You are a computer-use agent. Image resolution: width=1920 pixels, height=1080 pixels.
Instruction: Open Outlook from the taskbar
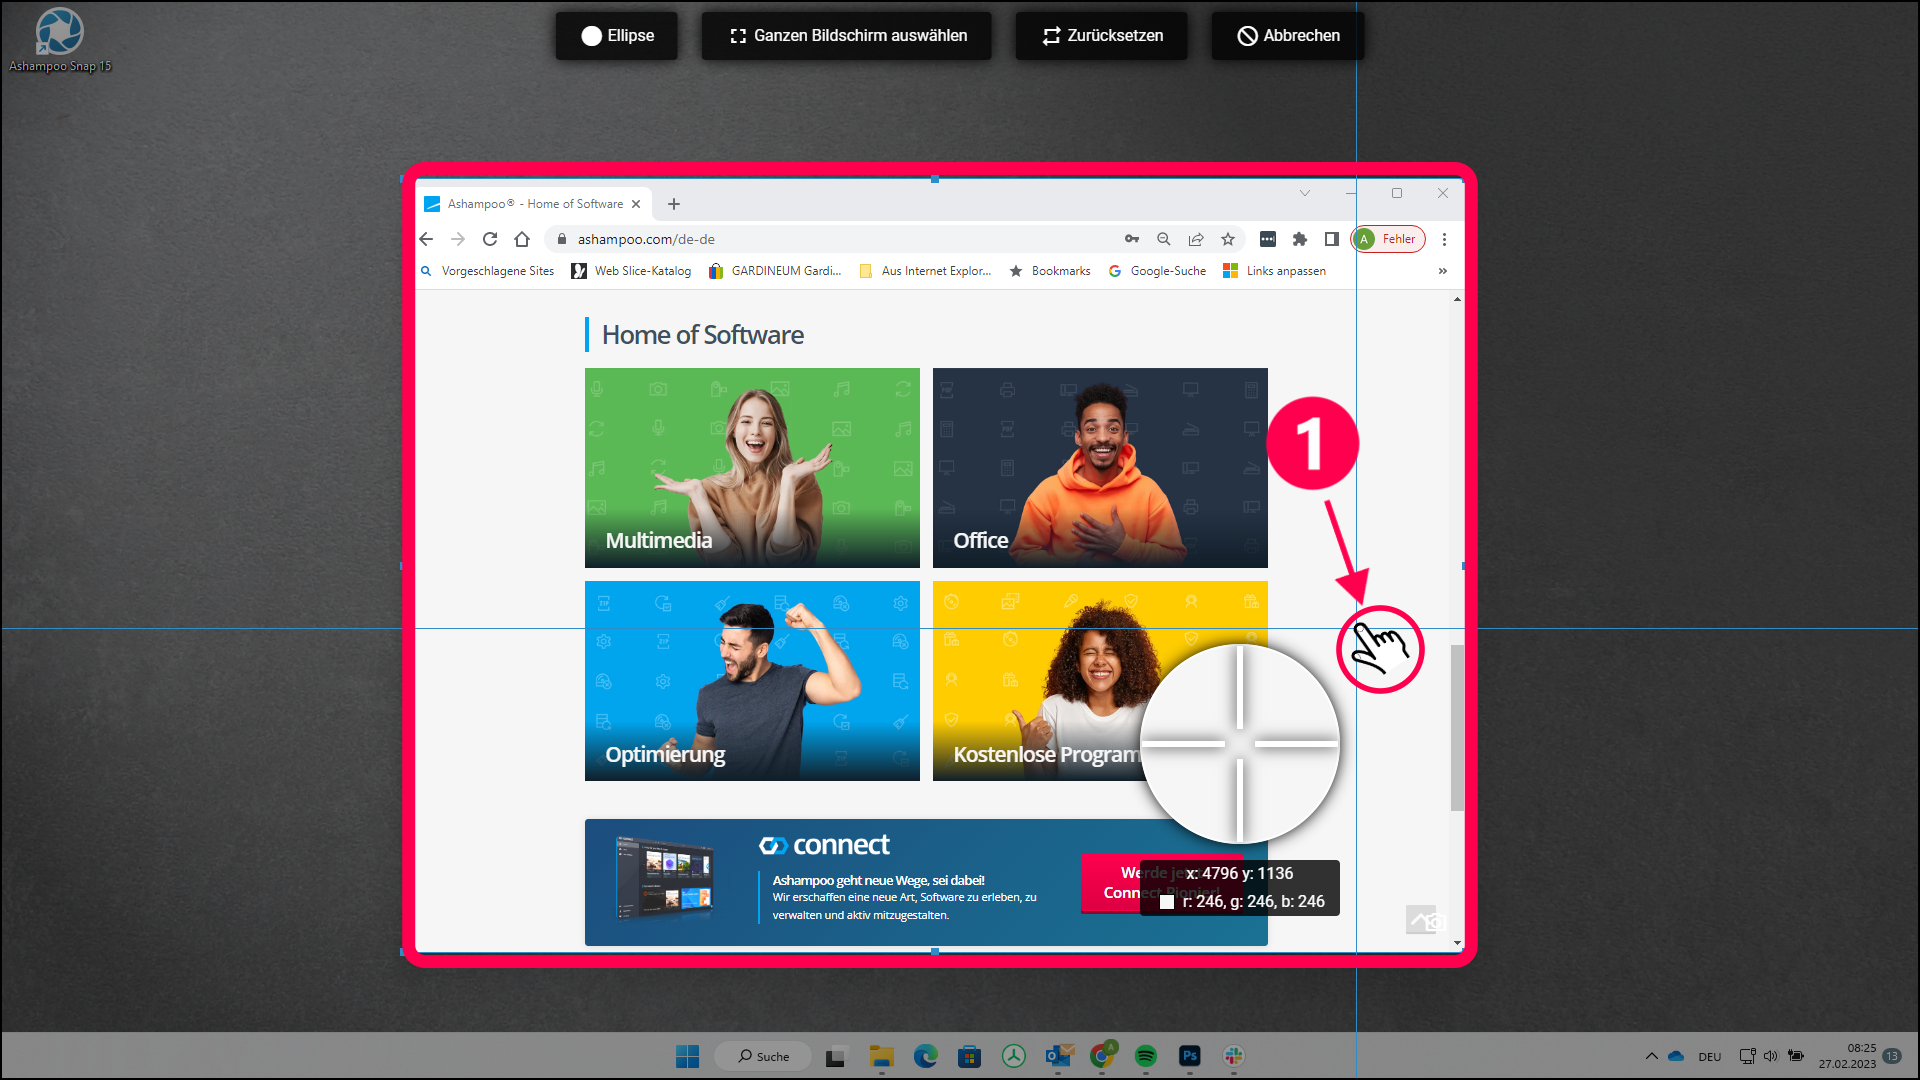[1058, 1056]
